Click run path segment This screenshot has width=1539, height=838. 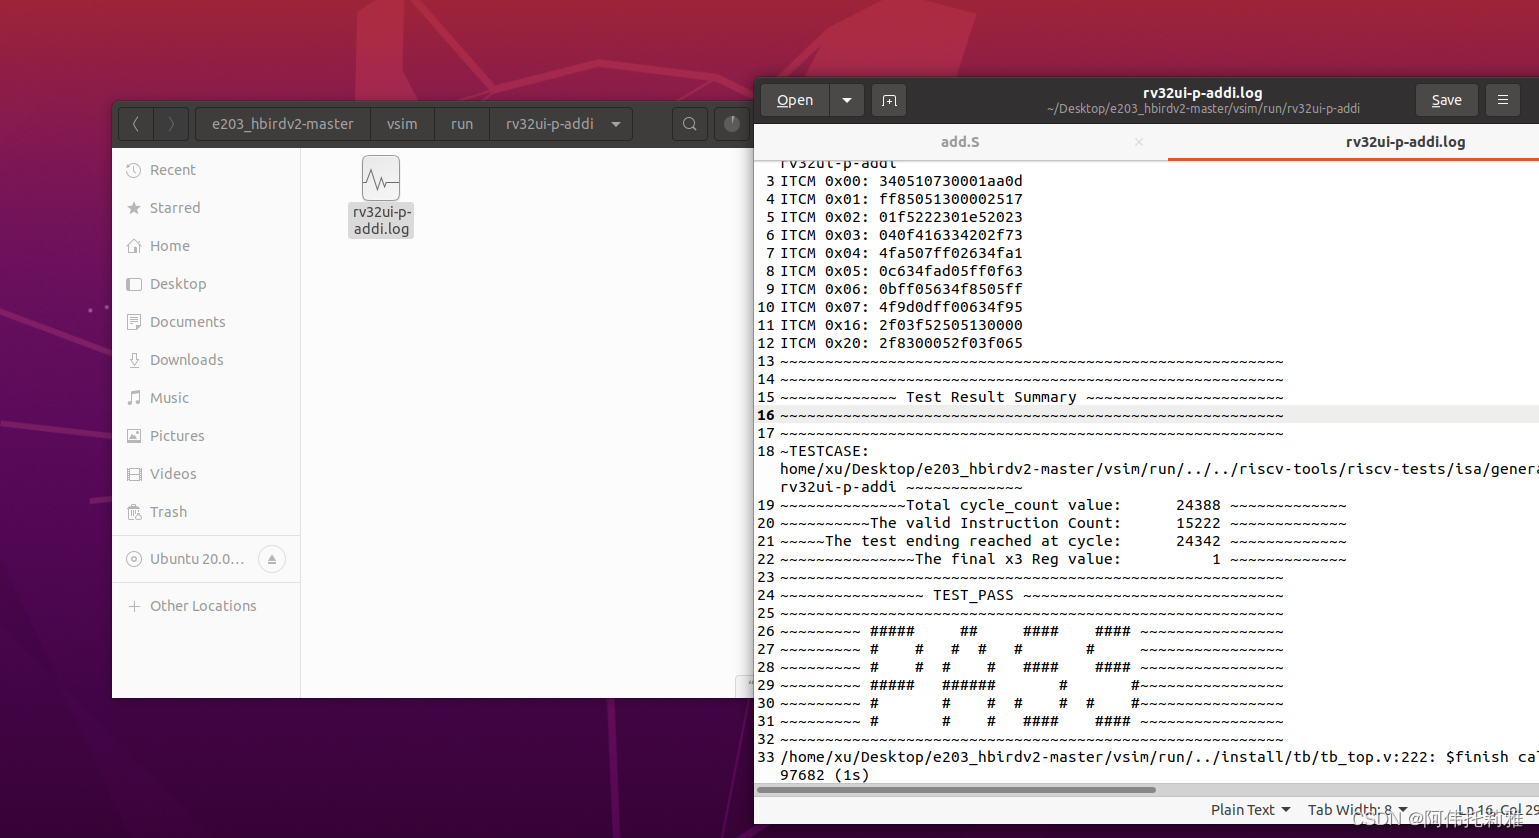(462, 124)
